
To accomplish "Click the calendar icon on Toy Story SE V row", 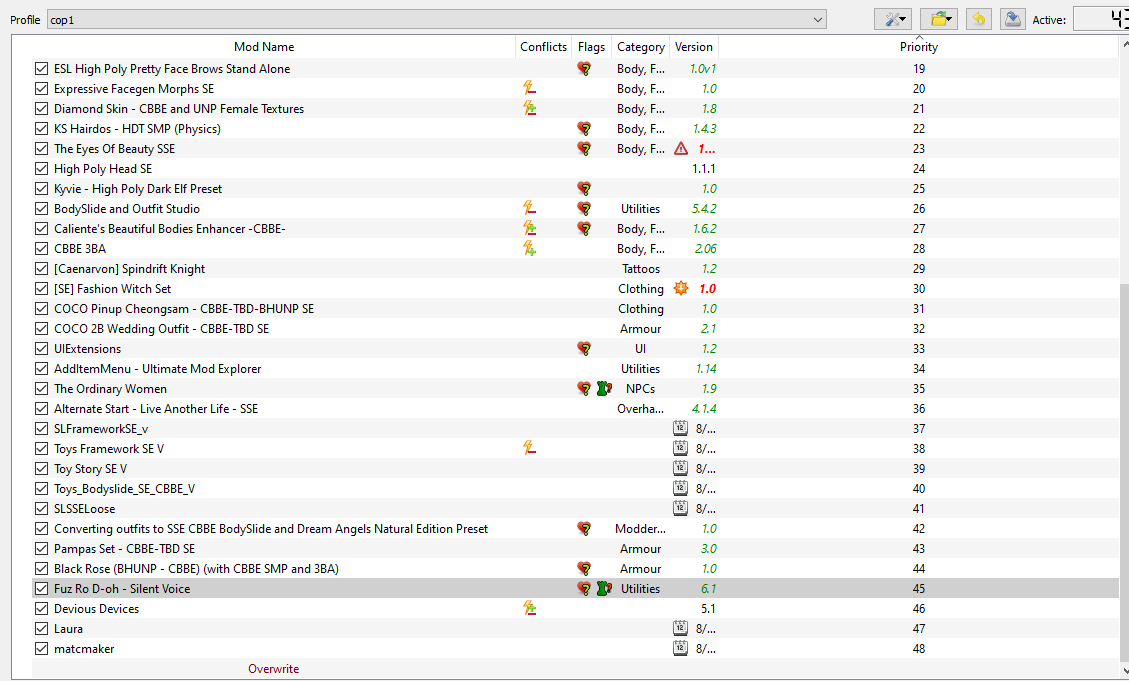I will [x=680, y=469].
